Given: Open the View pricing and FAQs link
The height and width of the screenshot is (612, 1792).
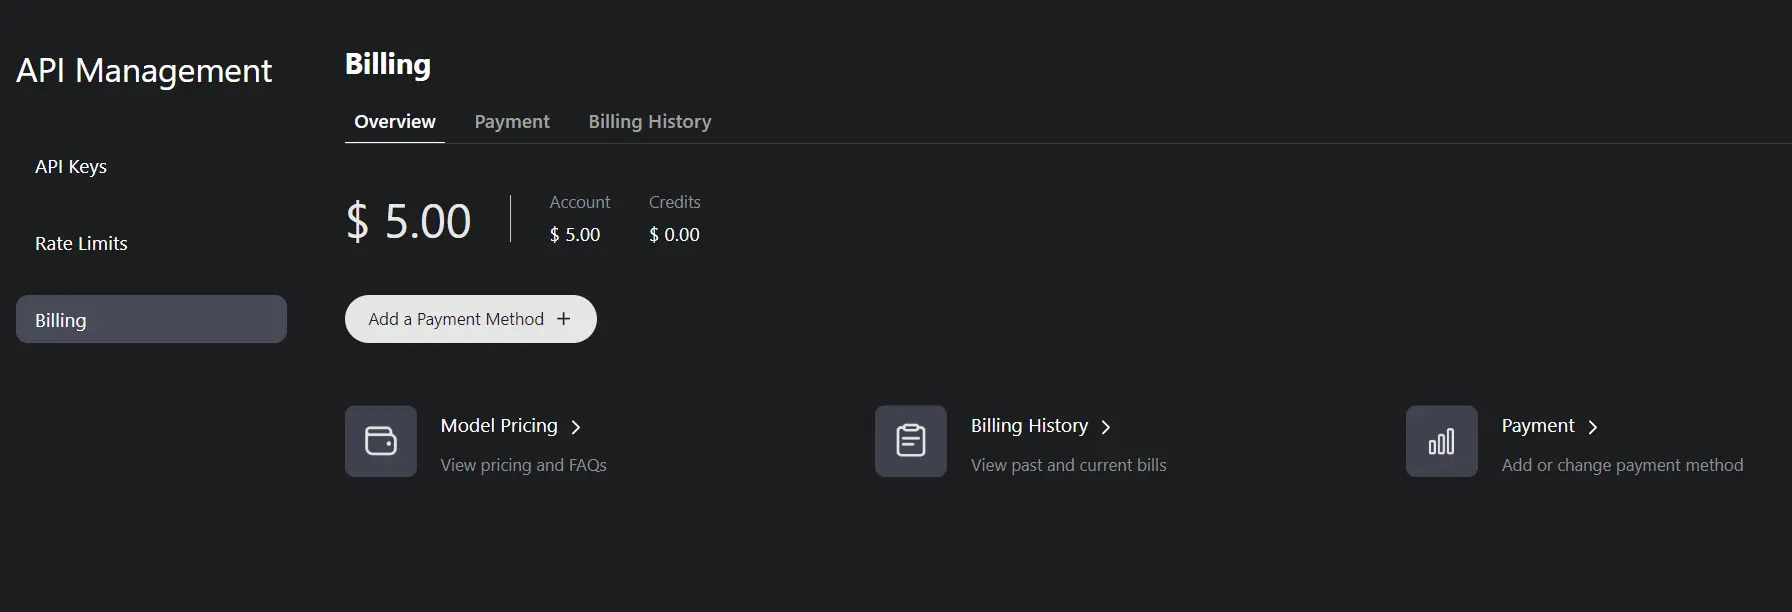Looking at the screenshot, I should pyautogui.click(x=523, y=465).
